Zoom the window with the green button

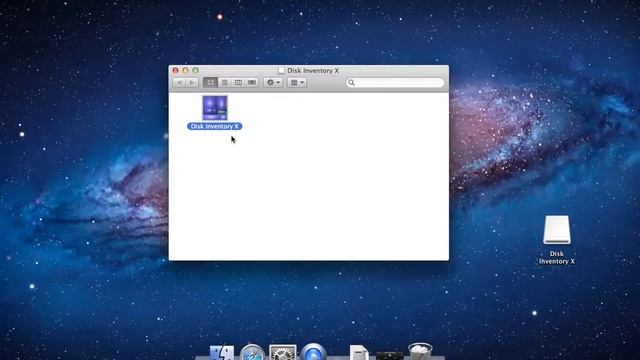coord(196,71)
